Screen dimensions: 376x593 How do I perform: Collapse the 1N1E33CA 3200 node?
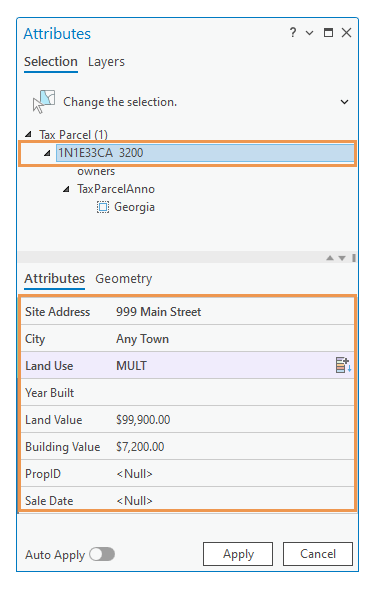[x=47, y=153]
